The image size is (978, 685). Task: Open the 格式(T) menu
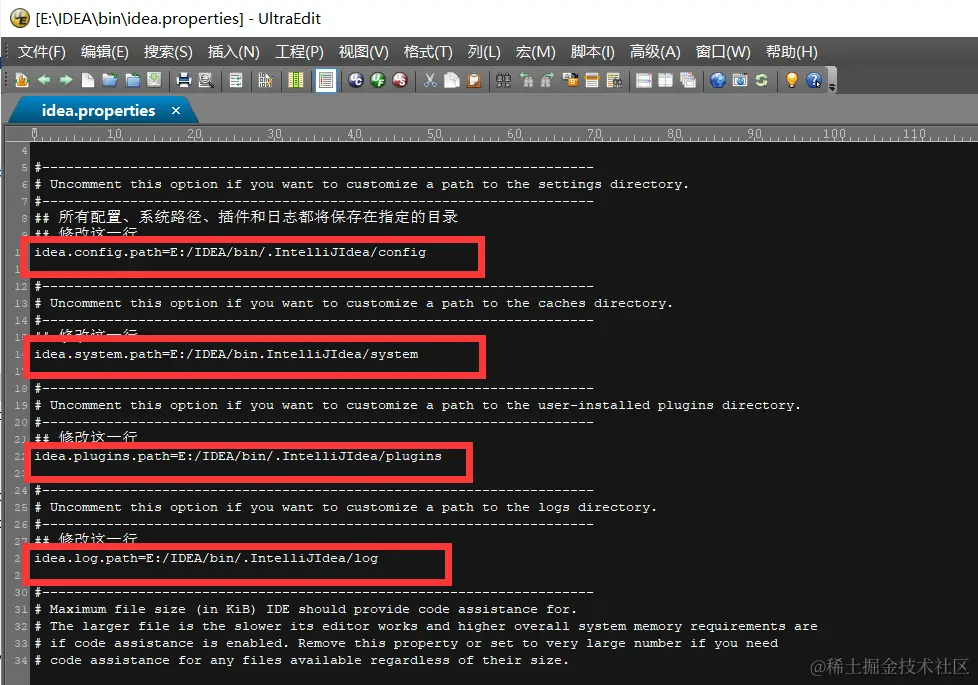[428, 52]
